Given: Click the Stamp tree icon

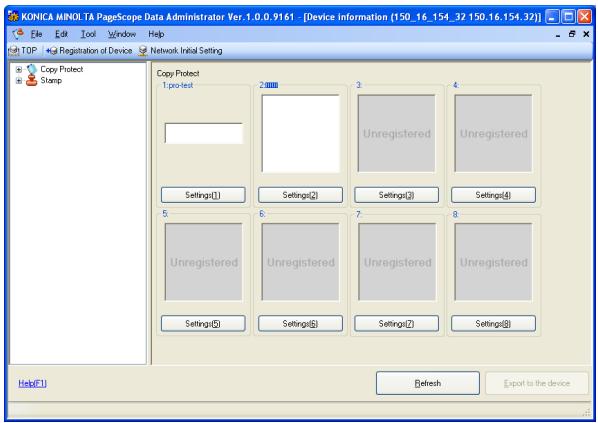Looking at the screenshot, I should [32, 80].
